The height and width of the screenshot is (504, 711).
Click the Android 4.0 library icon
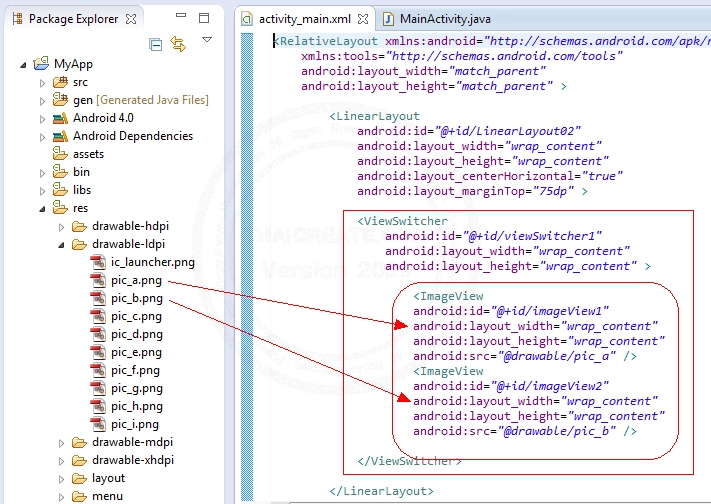click(60, 118)
